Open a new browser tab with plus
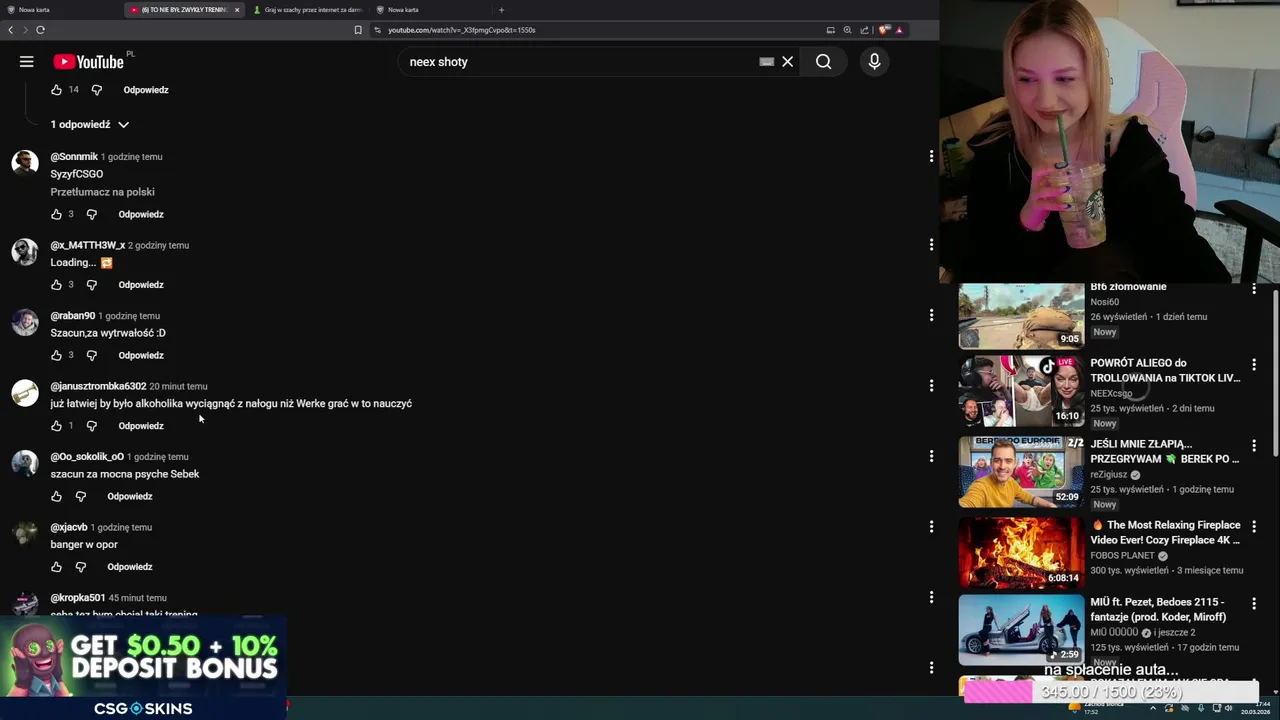1280x720 pixels. [501, 10]
